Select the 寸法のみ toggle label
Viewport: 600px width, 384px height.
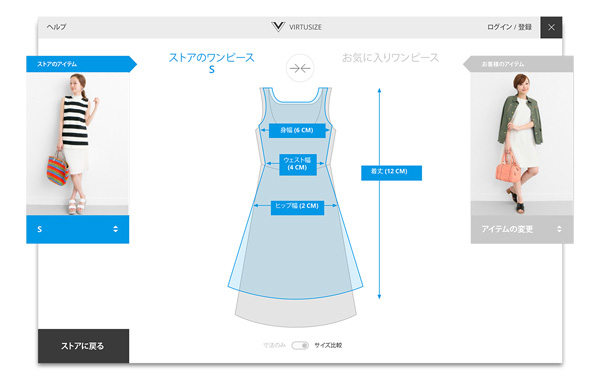274,345
